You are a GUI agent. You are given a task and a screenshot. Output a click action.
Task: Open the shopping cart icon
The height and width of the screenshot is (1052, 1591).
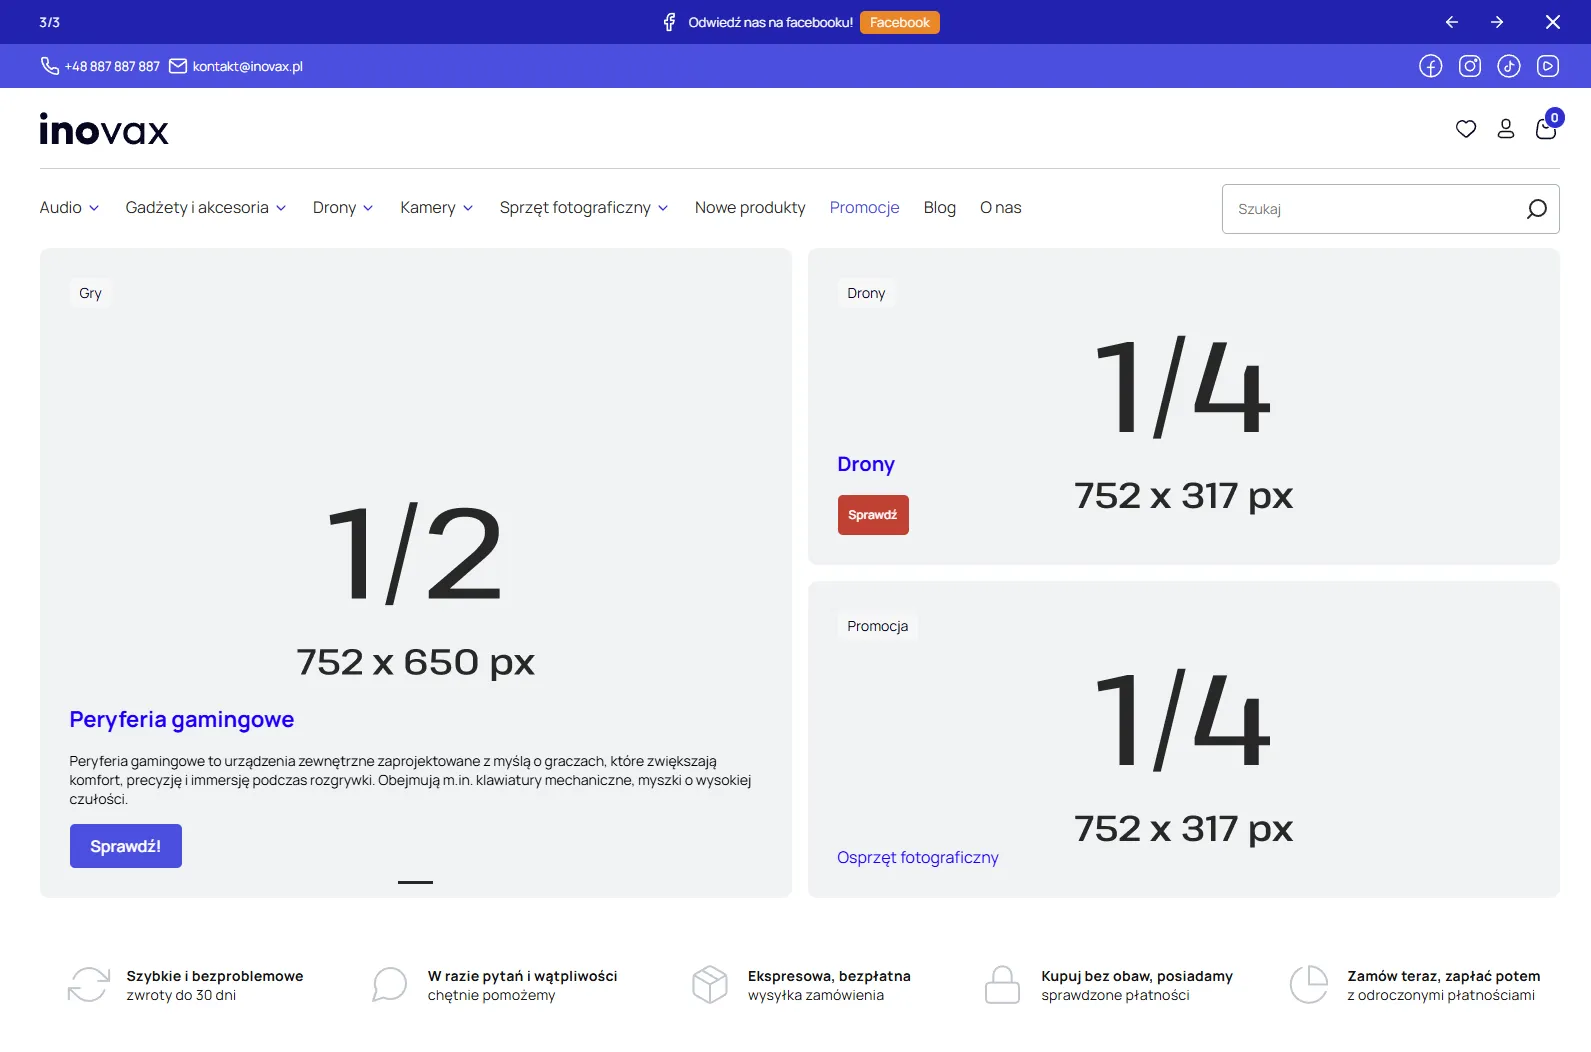pyautogui.click(x=1545, y=129)
